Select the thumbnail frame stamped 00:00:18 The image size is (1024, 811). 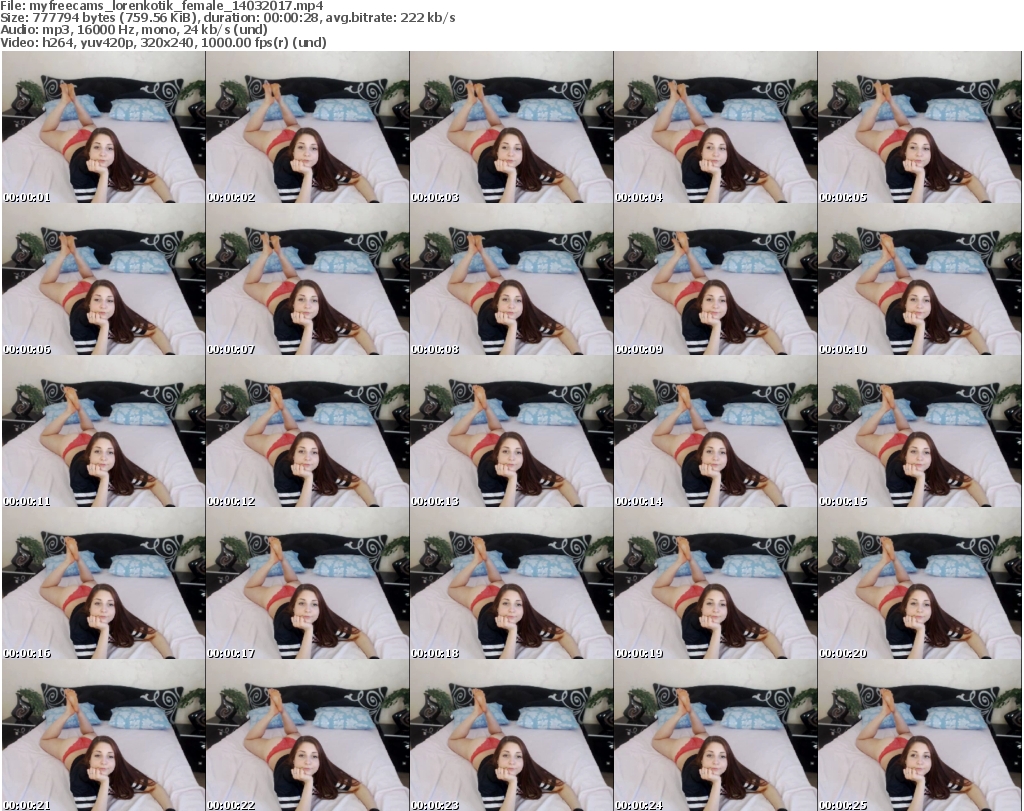pyautogui.click(x=511, y=583)
